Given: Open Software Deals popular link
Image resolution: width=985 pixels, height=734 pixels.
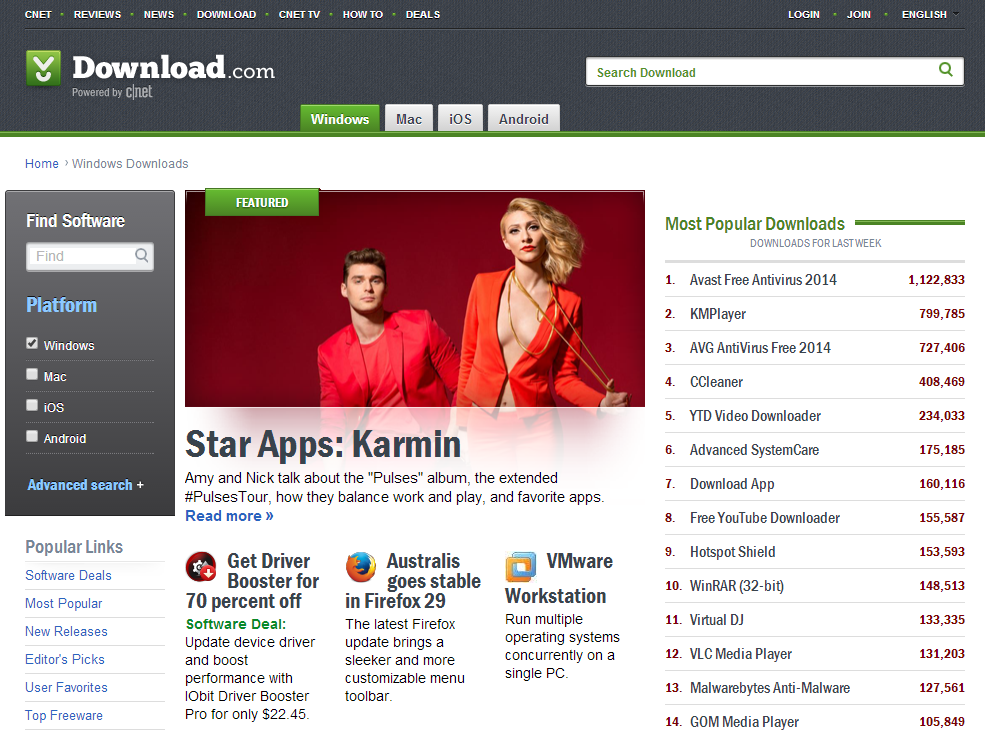Looking at the screenshot, I should point(68,575).
